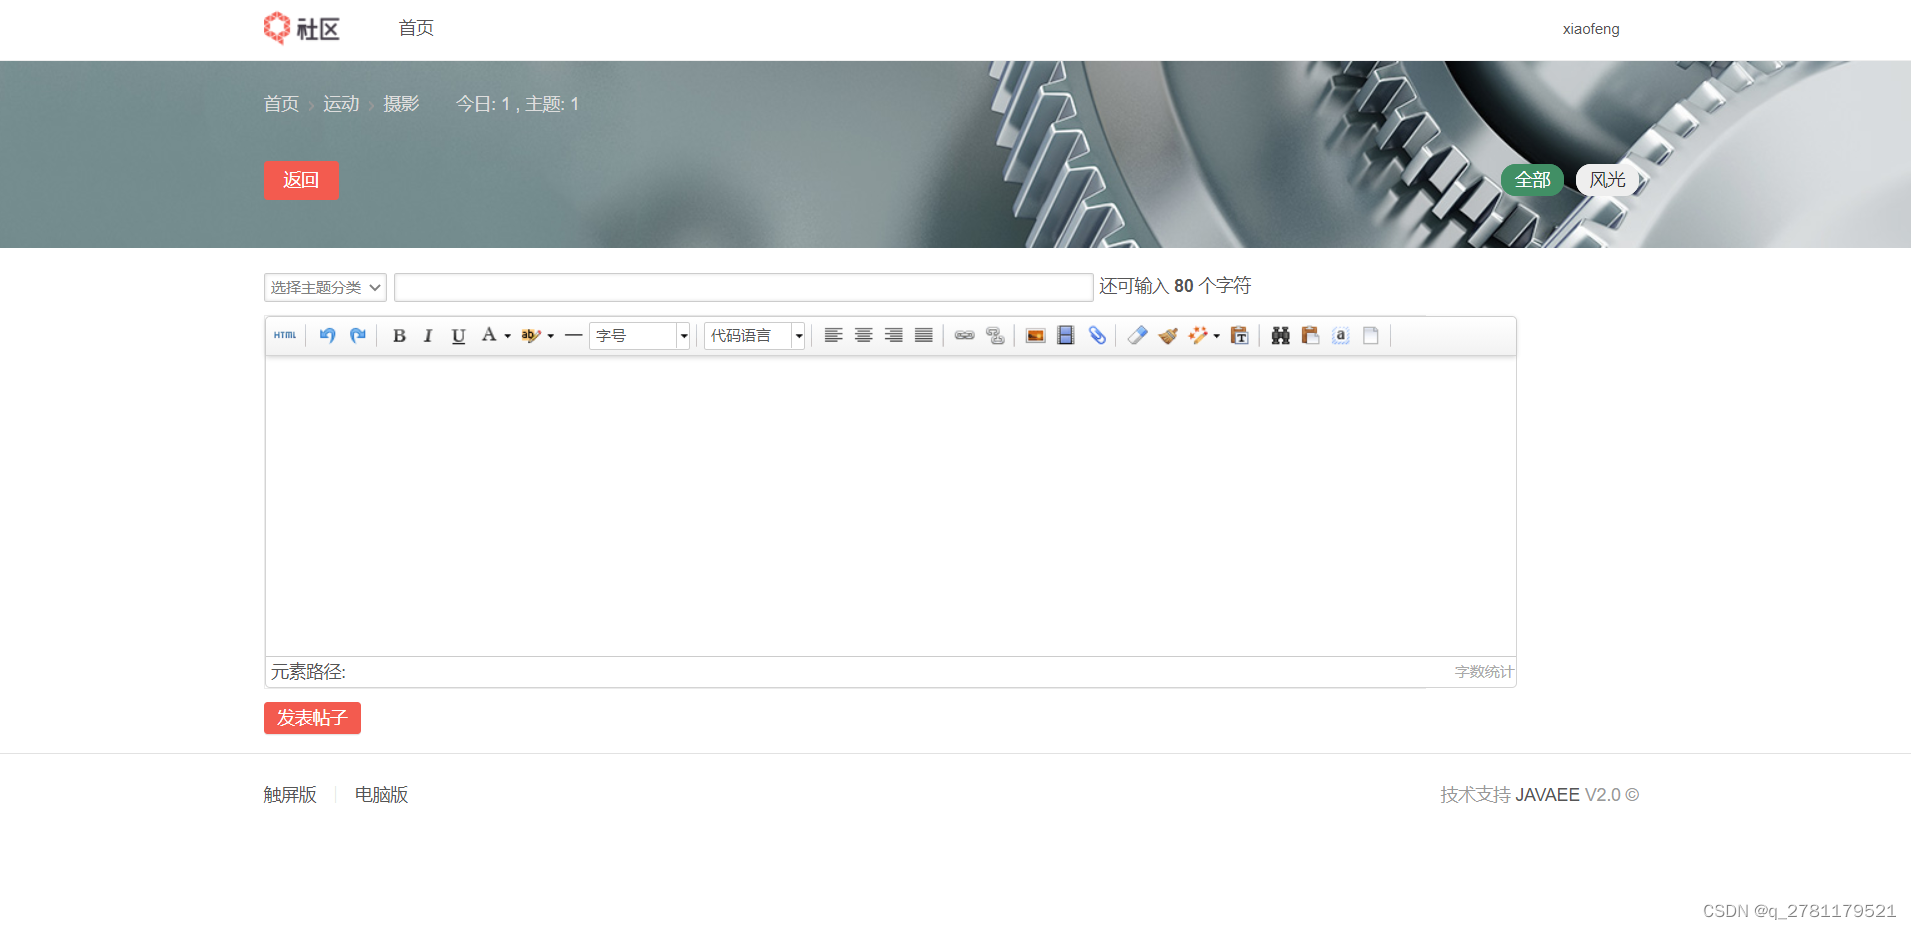Select the 风光 filter tag
Image resolution: width=1911 pixels, height=929 pixels.
[x=1607, y=180]
